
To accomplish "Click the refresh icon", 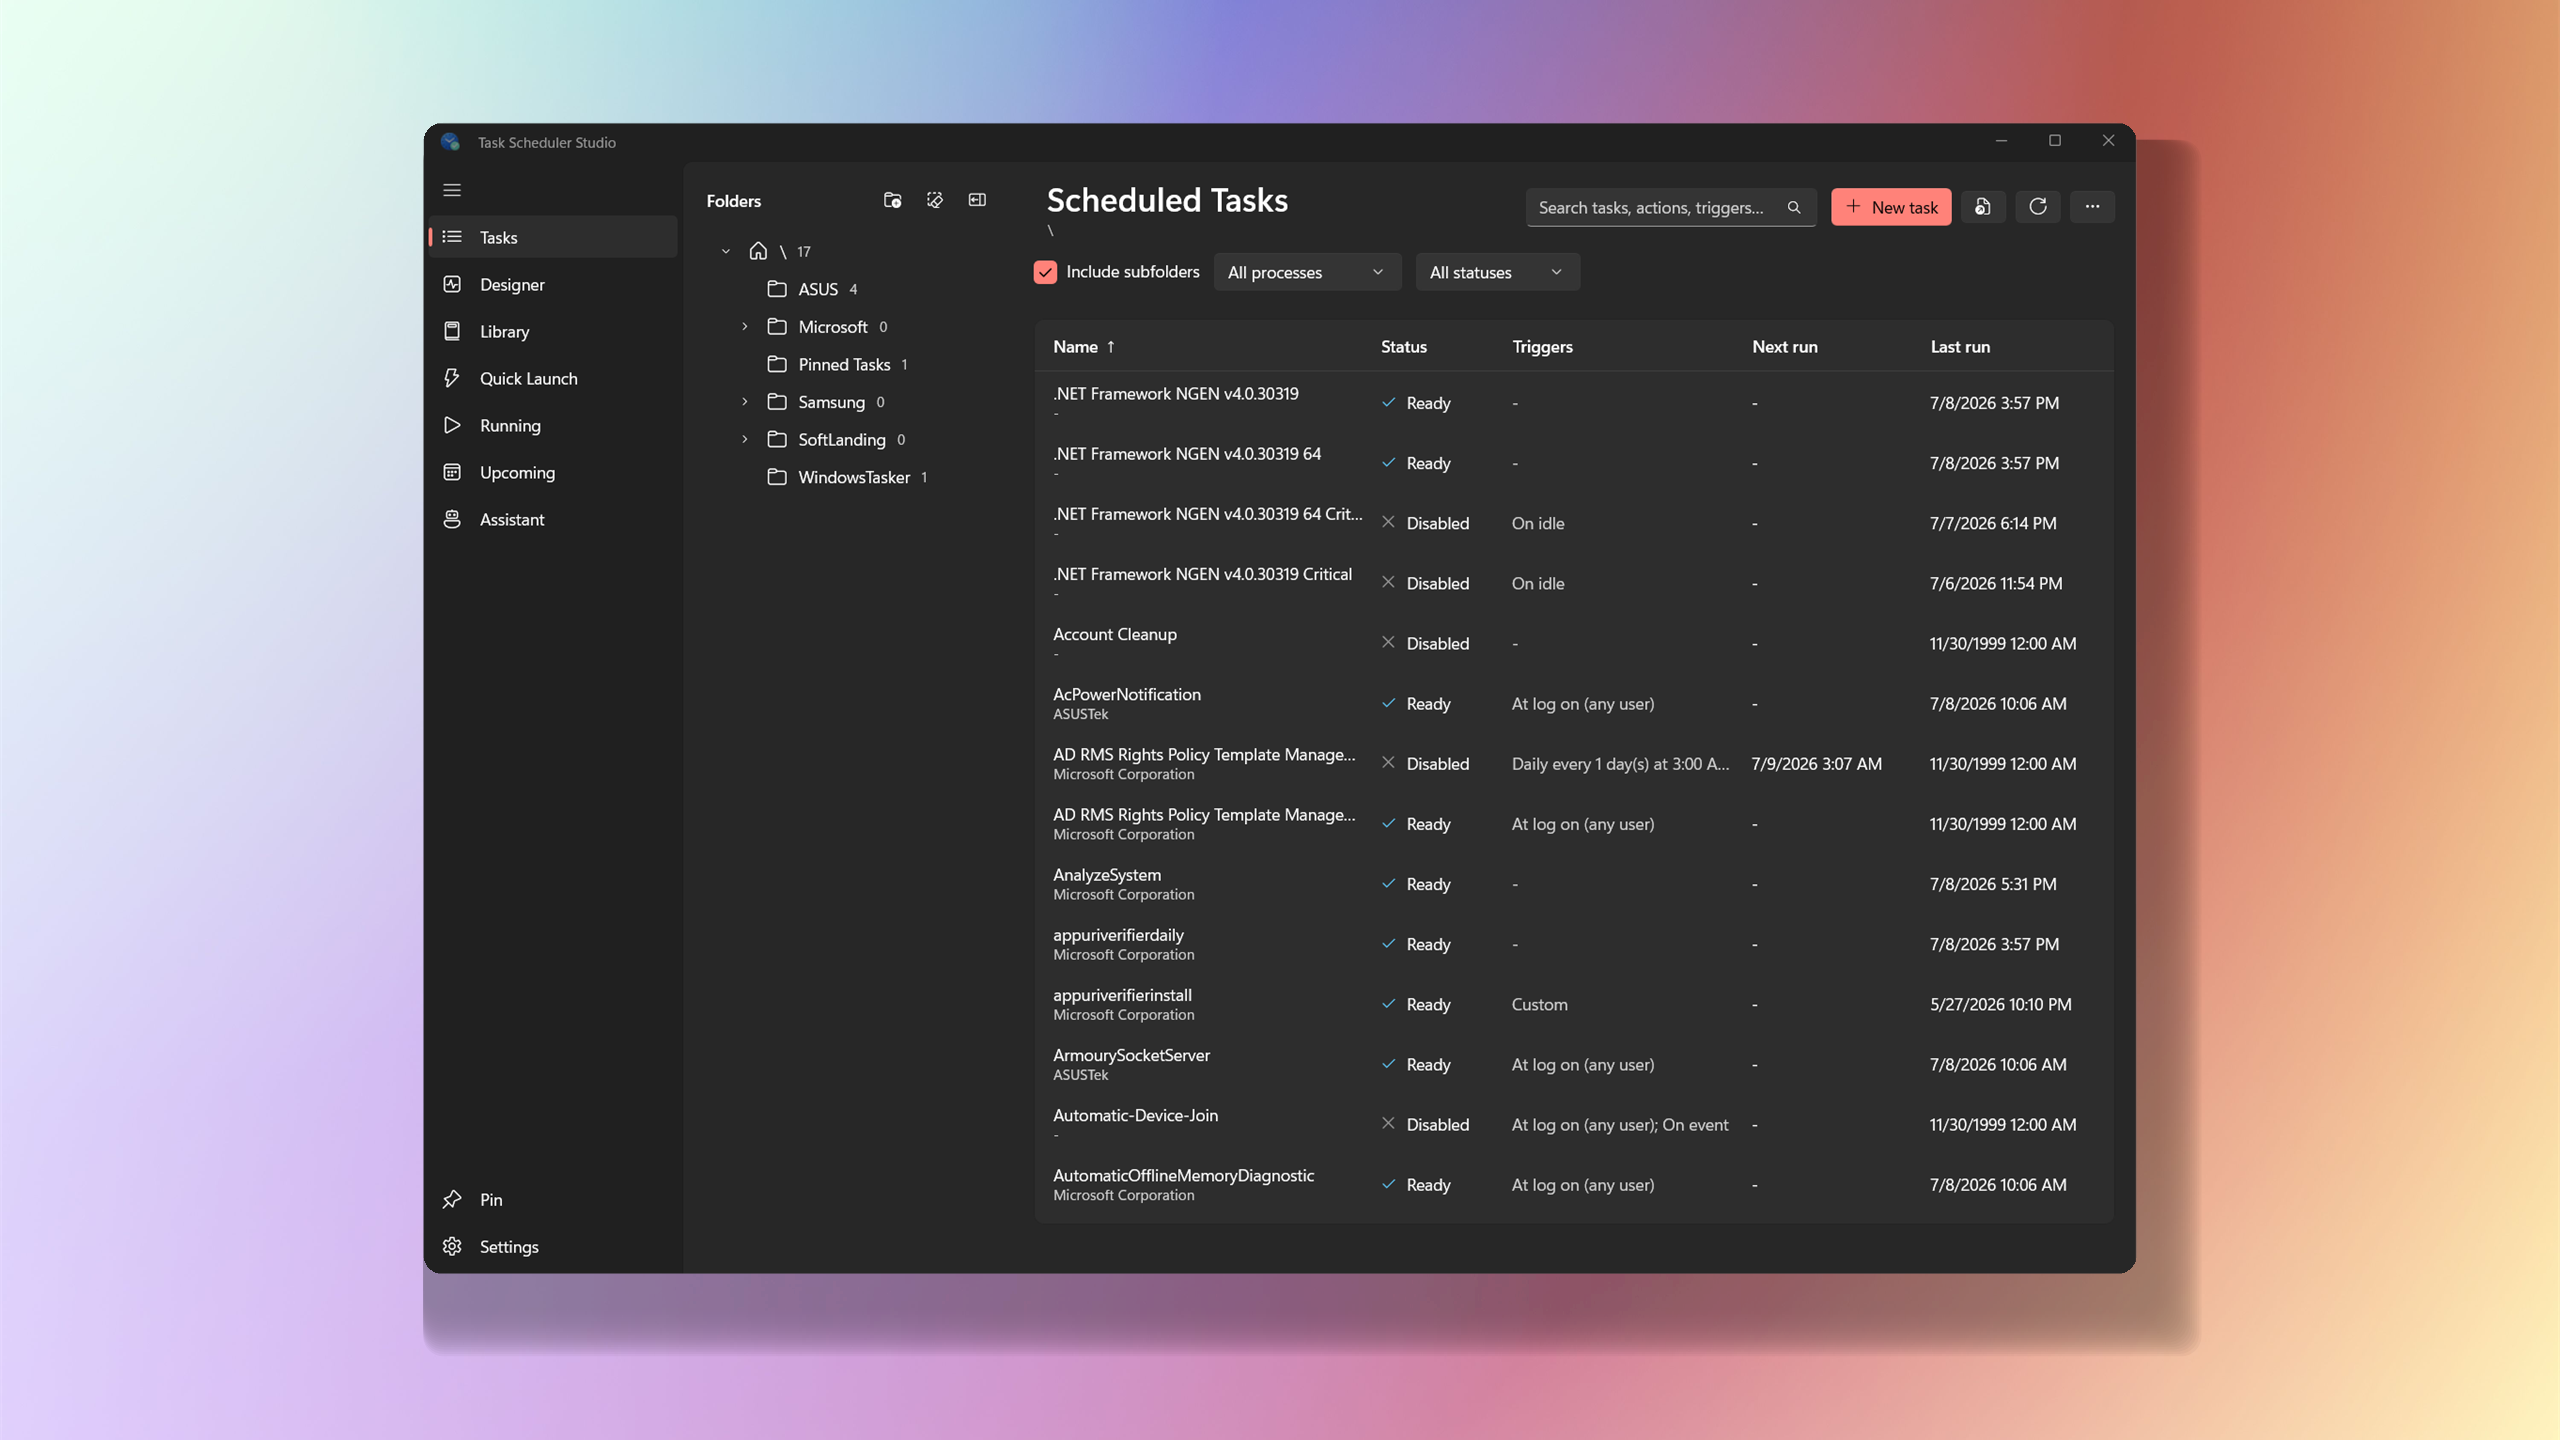I will pos(2038,207).
